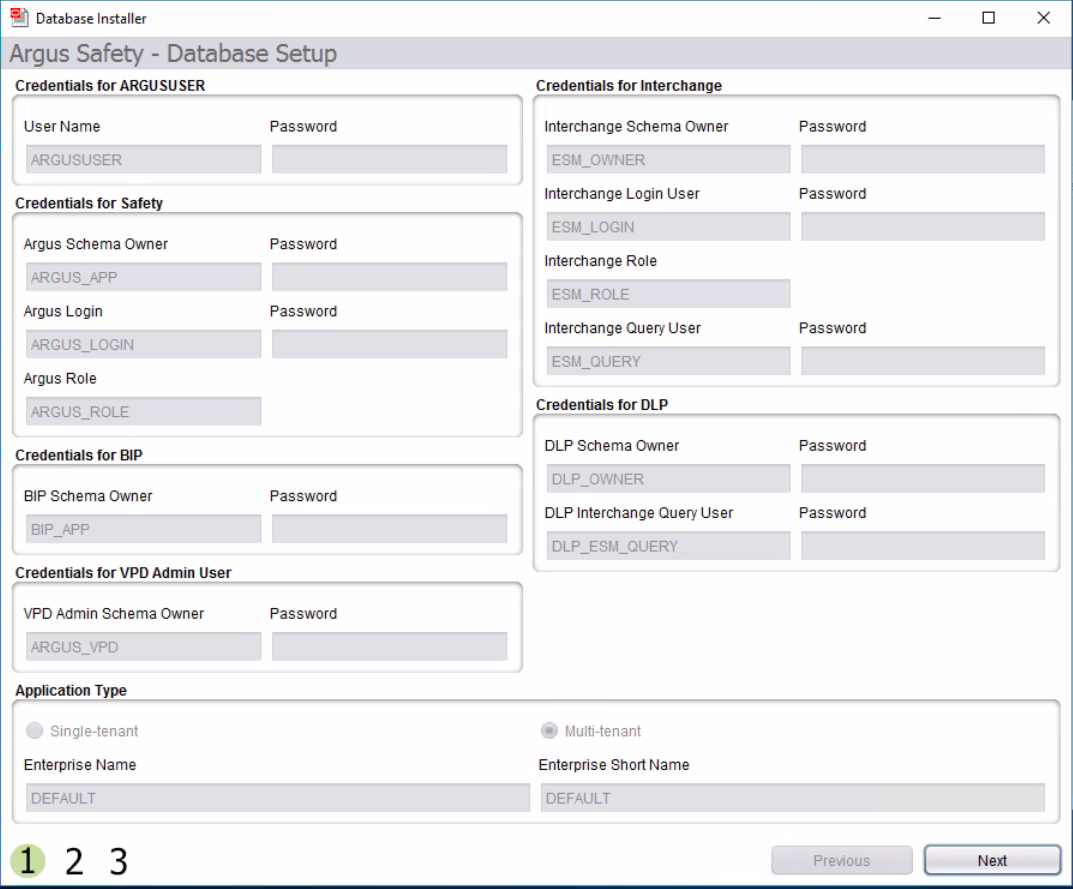Click the ARGUS_VPD Admin Schema field
1073x889 pixels.
[x=141, y=646]
